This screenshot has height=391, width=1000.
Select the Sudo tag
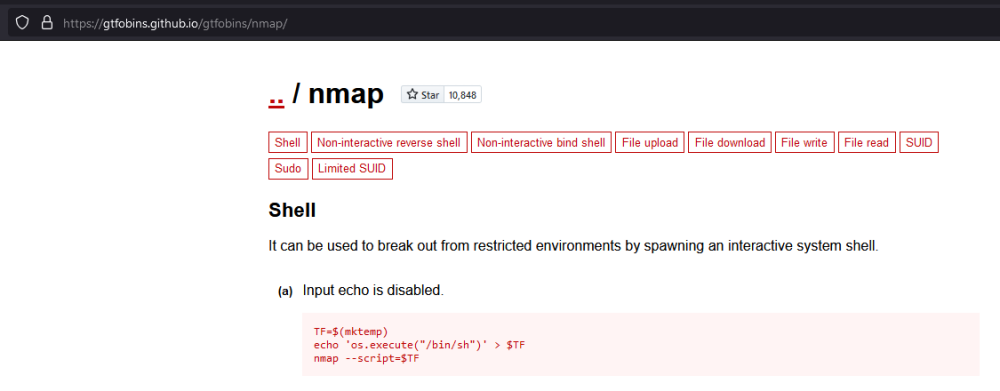[x=288, y=169]
